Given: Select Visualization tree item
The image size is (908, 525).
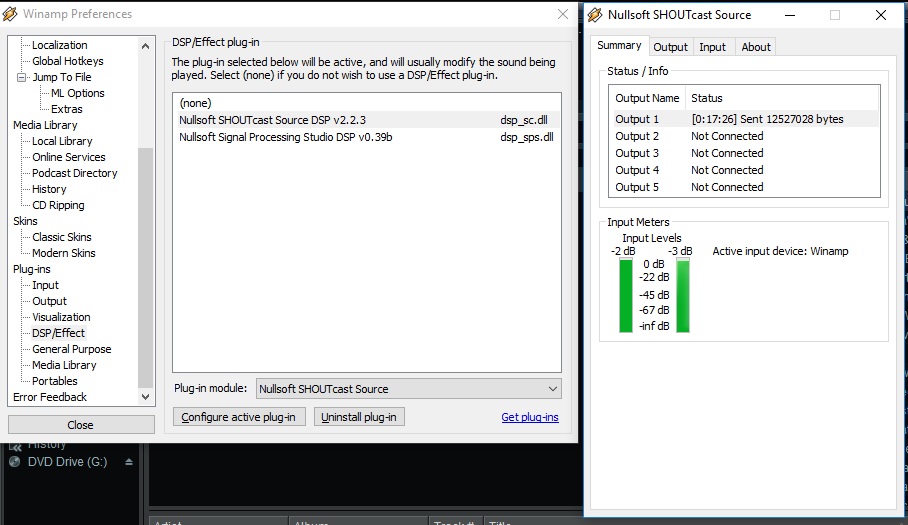Looking at the screenshot, I should (61, 317).
